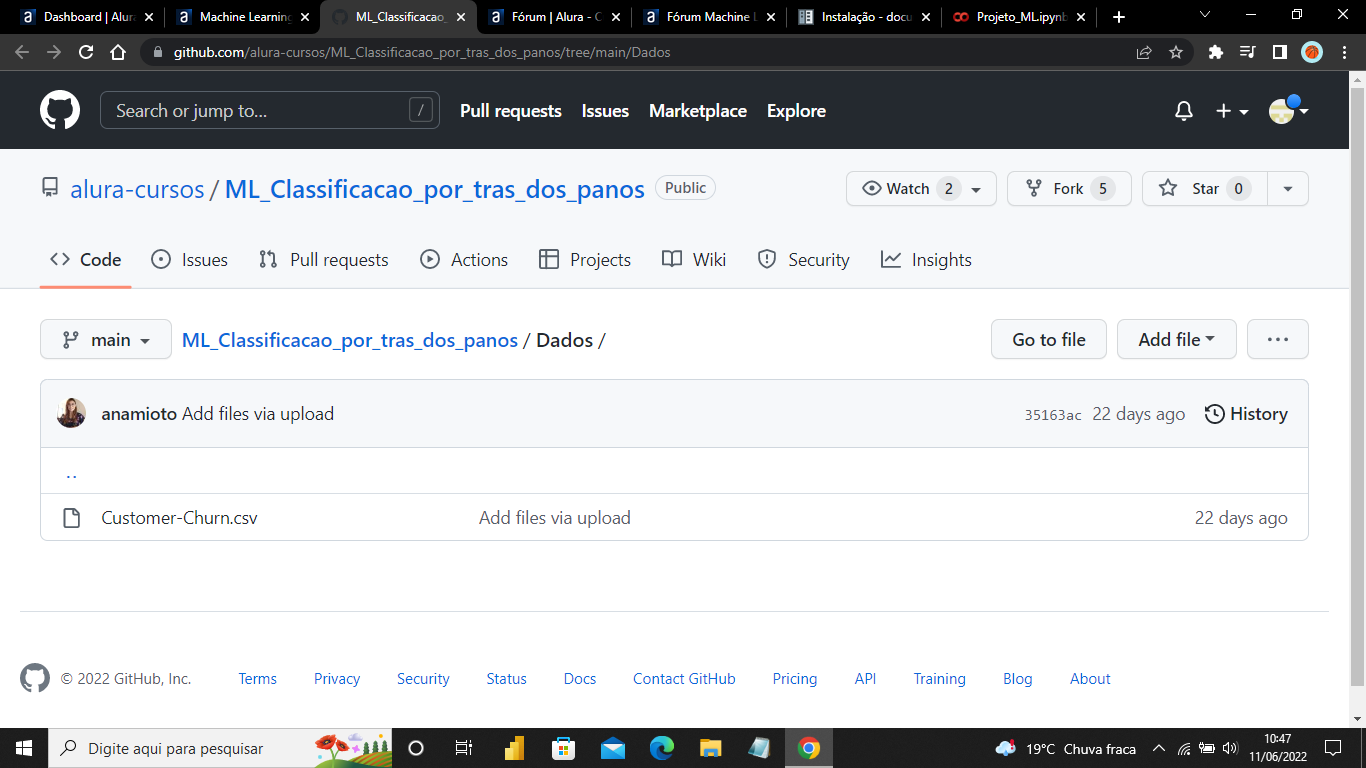Switch to the Actions tab
Screen dimensions: 1366x768
(464, 260)
